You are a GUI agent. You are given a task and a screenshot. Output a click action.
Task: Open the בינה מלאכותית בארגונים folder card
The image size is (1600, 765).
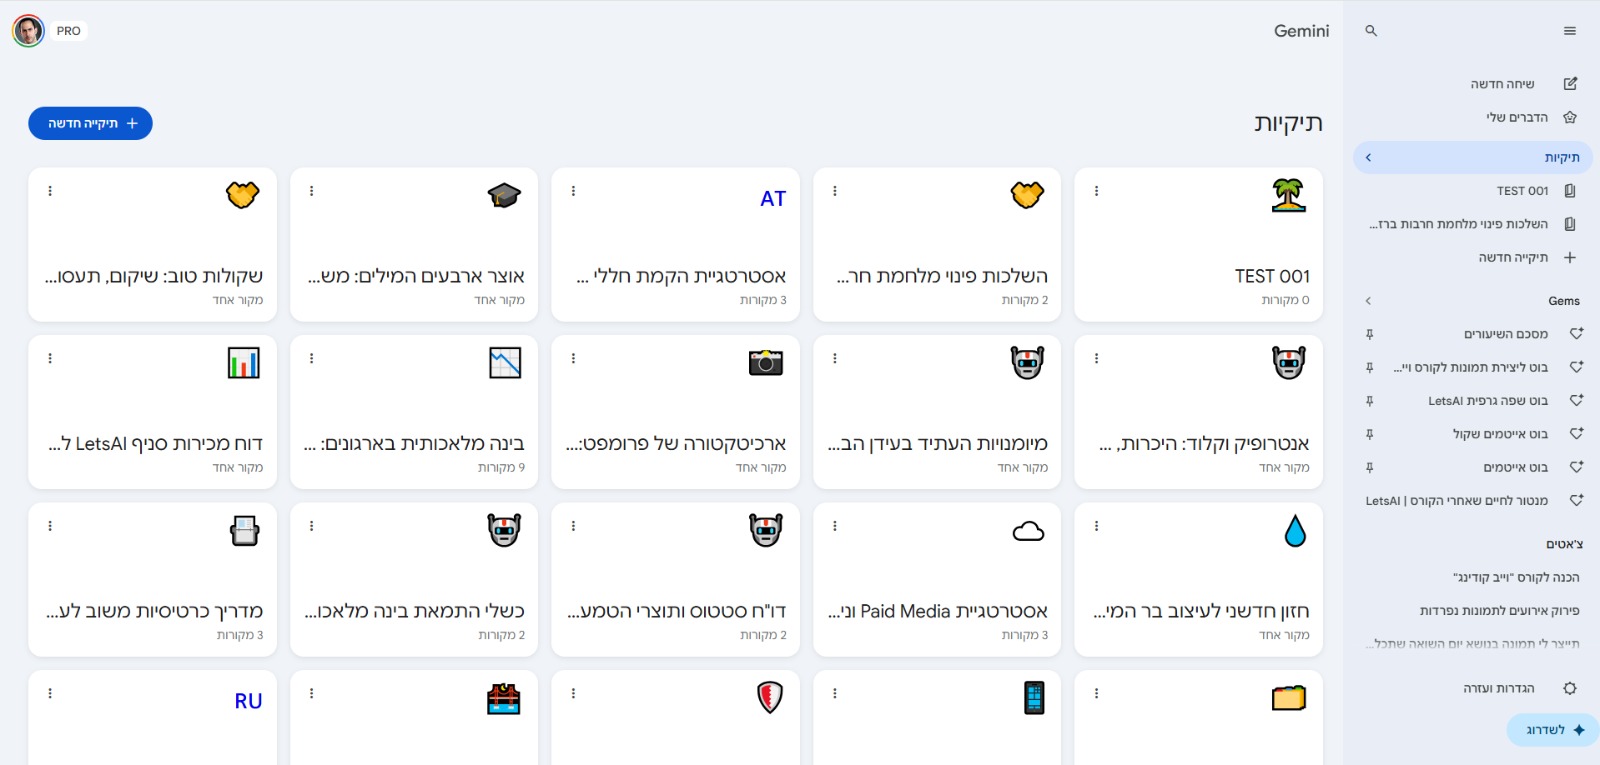414,412
